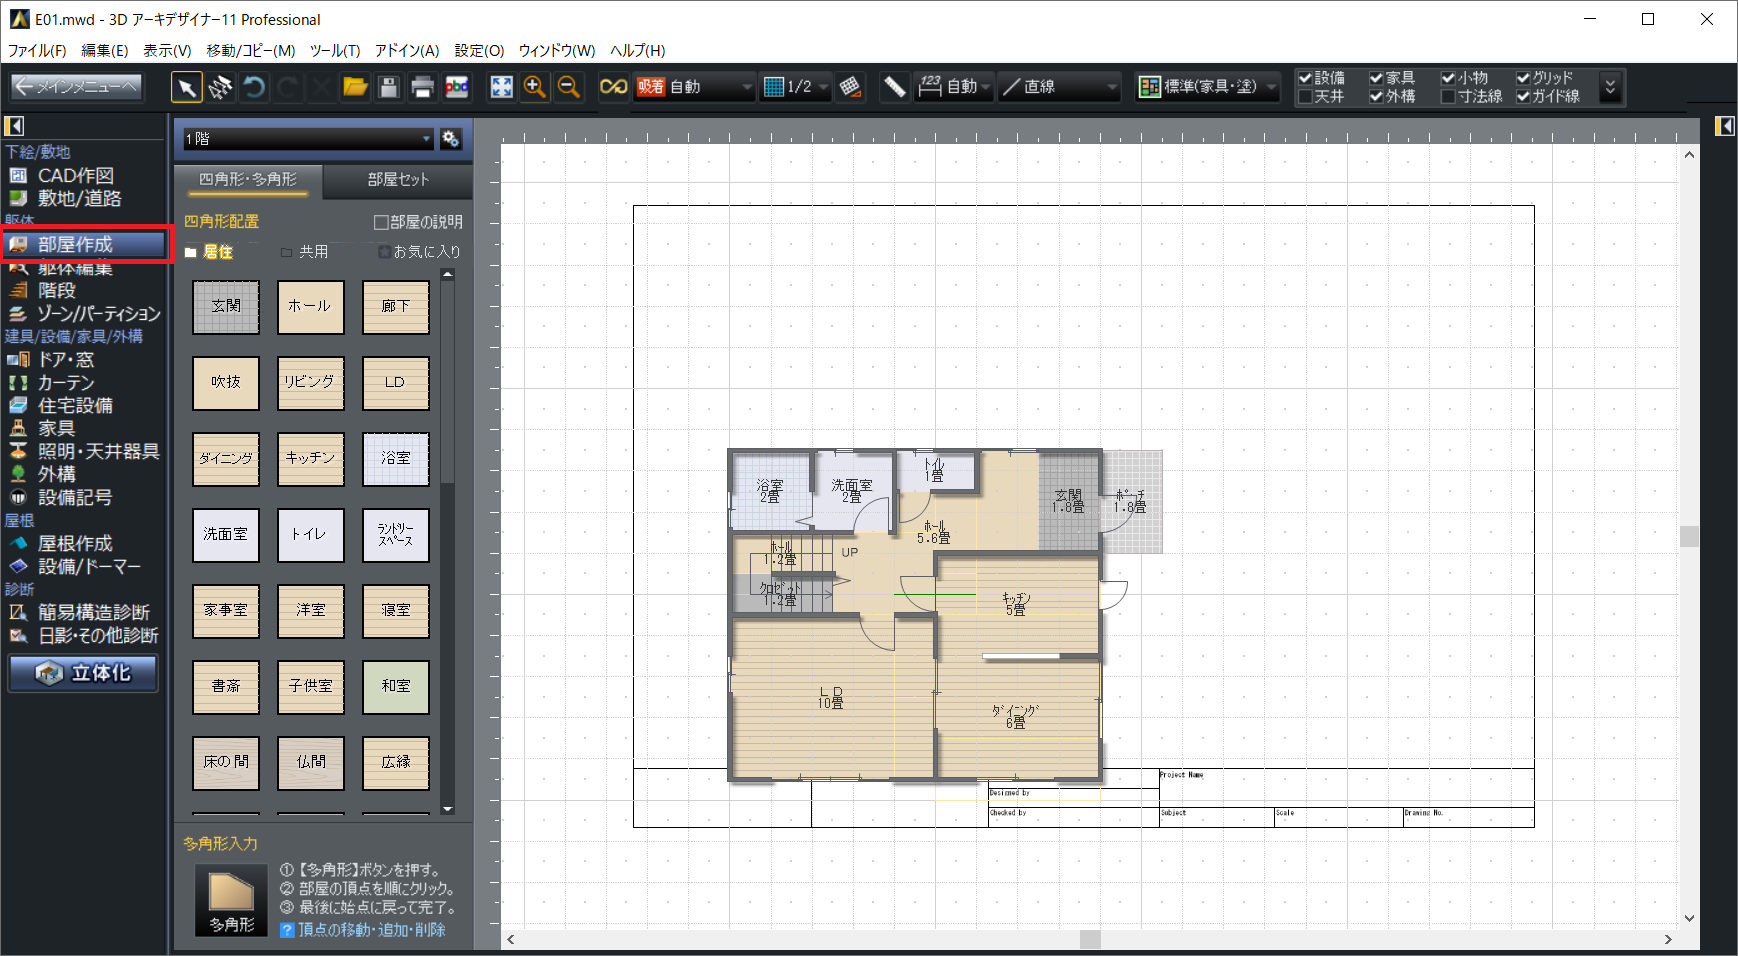
Task: Fit the drawing to the window
Action: [501, 88]
